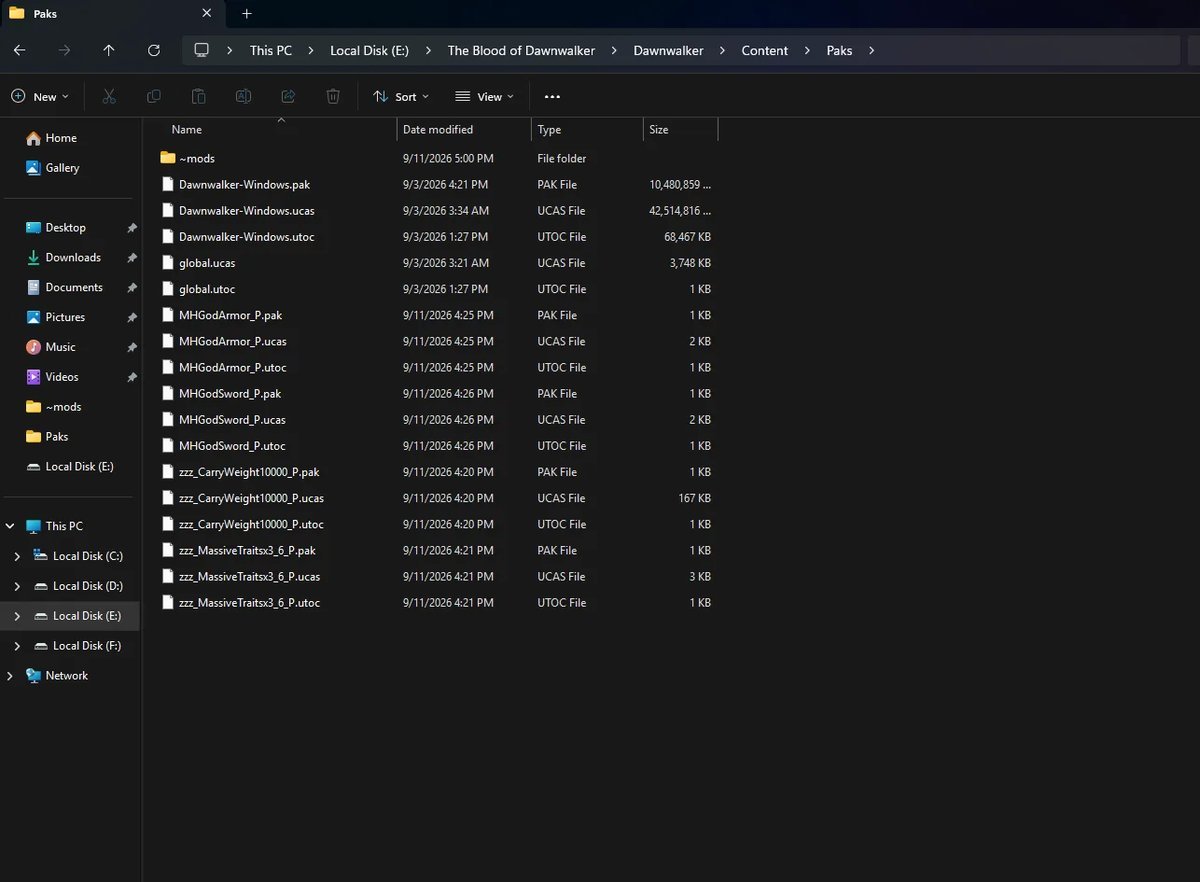Expand the Network tree node

[x=11, y=676]
